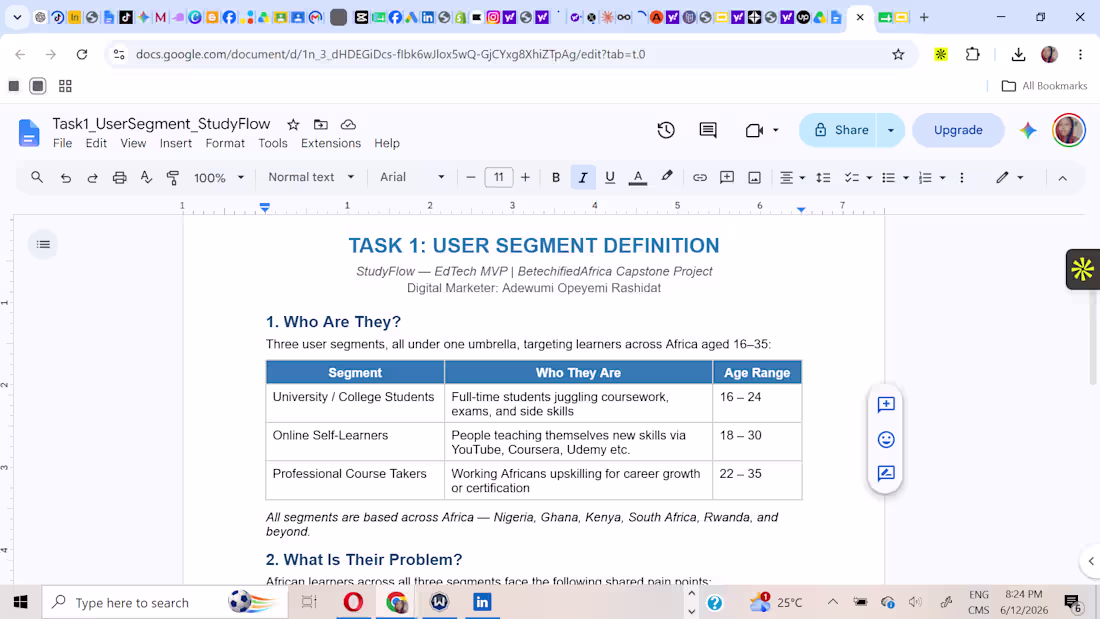This screenshot has width=1100, height=619.
Task: Open the Edit menu
Action: tap(96, 143)
